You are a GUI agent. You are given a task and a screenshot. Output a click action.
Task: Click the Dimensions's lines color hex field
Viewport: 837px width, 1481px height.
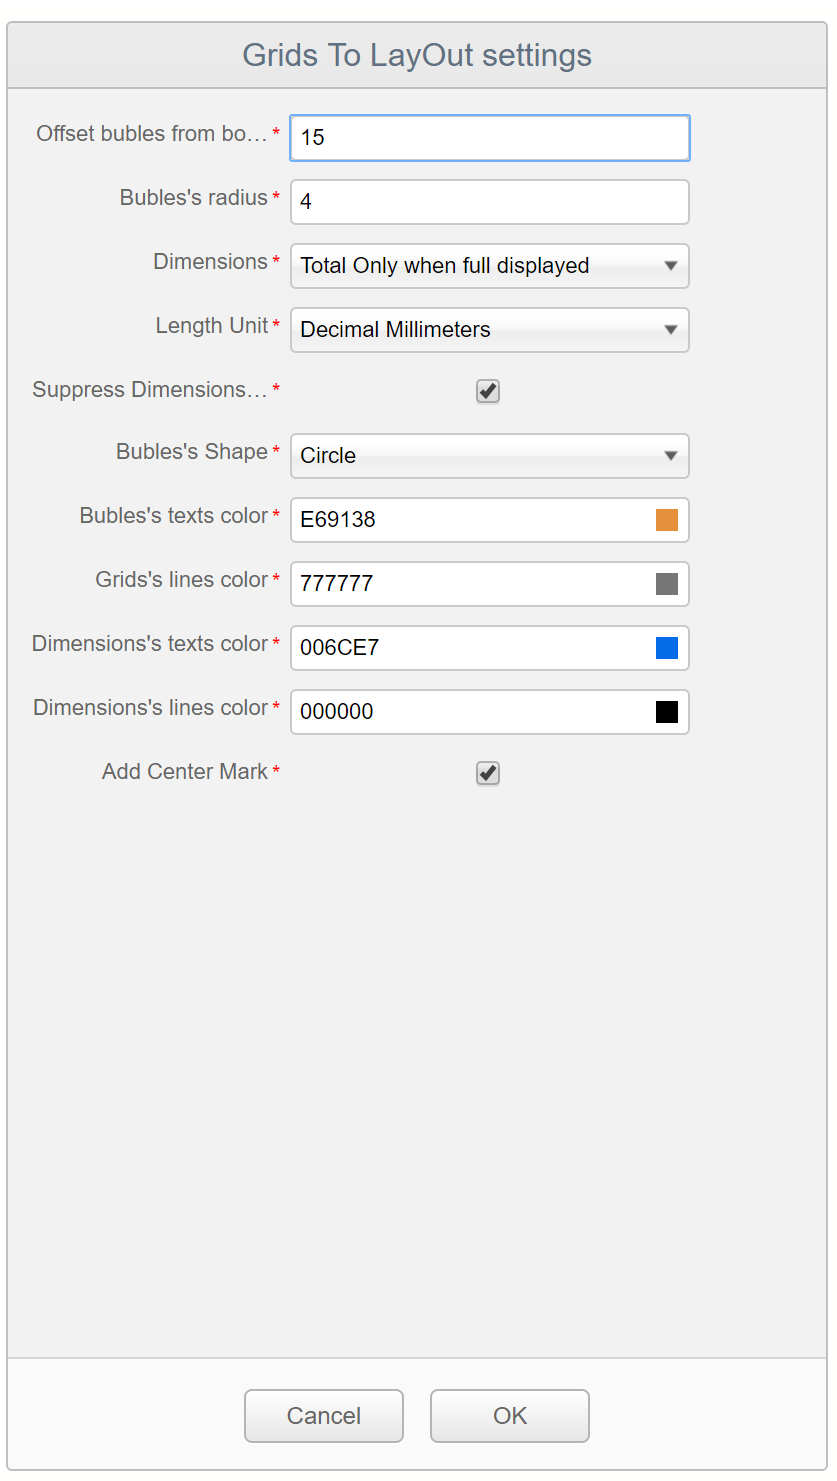(470, 712)
